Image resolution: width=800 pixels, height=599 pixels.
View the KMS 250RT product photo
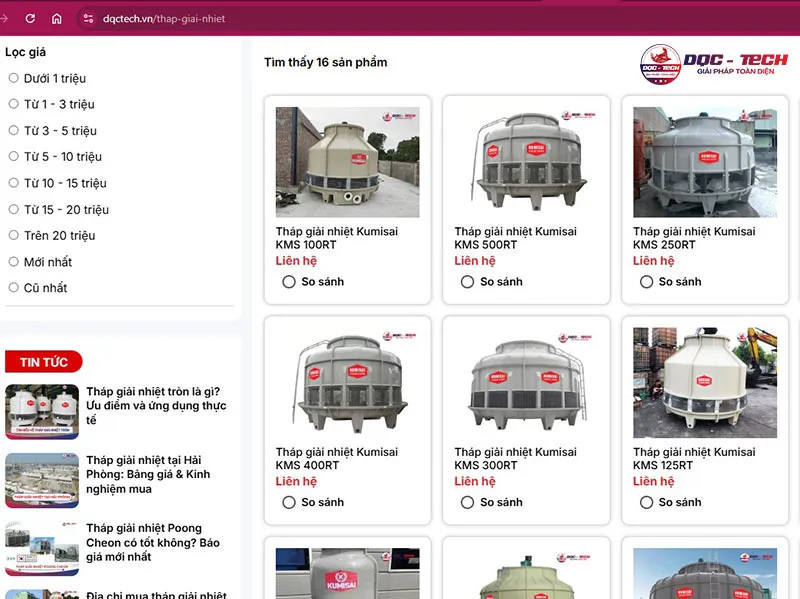tap(705, 162)
